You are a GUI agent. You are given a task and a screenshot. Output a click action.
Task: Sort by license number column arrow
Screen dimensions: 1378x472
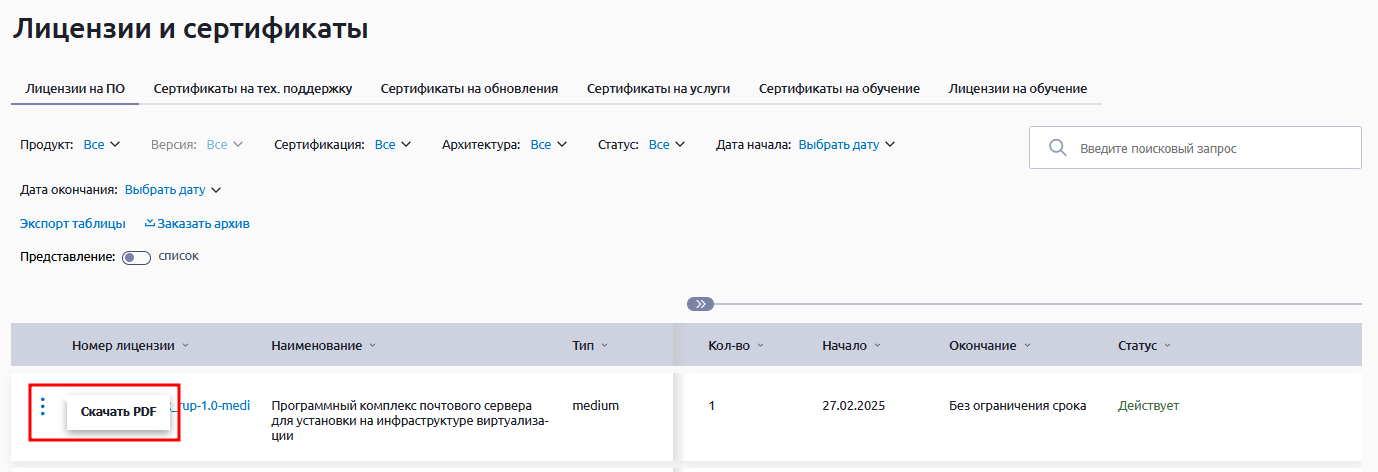186,346
